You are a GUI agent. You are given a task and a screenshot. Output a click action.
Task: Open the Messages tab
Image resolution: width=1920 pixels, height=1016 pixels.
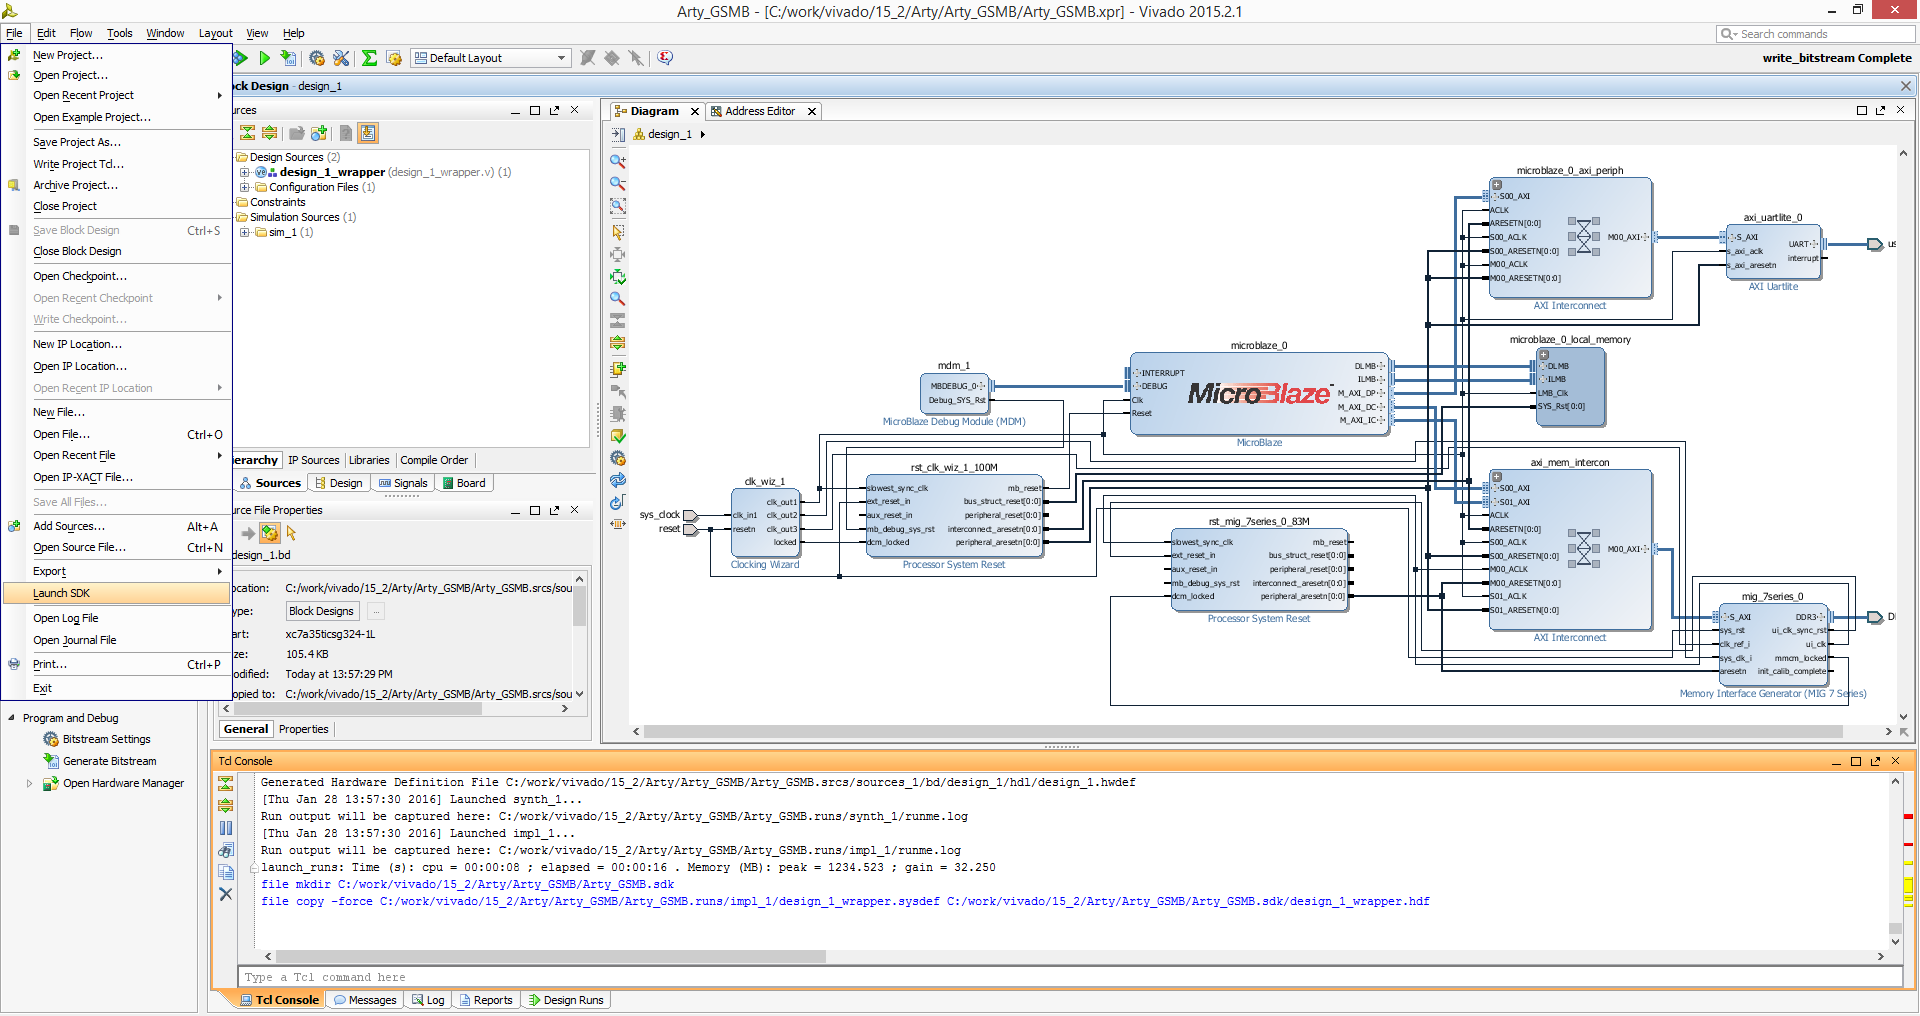coord(365,1000)
